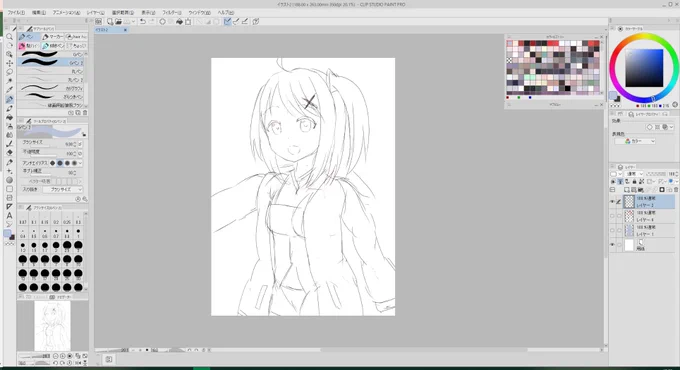Select the Gradient sphere tool
The image size is (680, 370).
[x=9, y=180]
